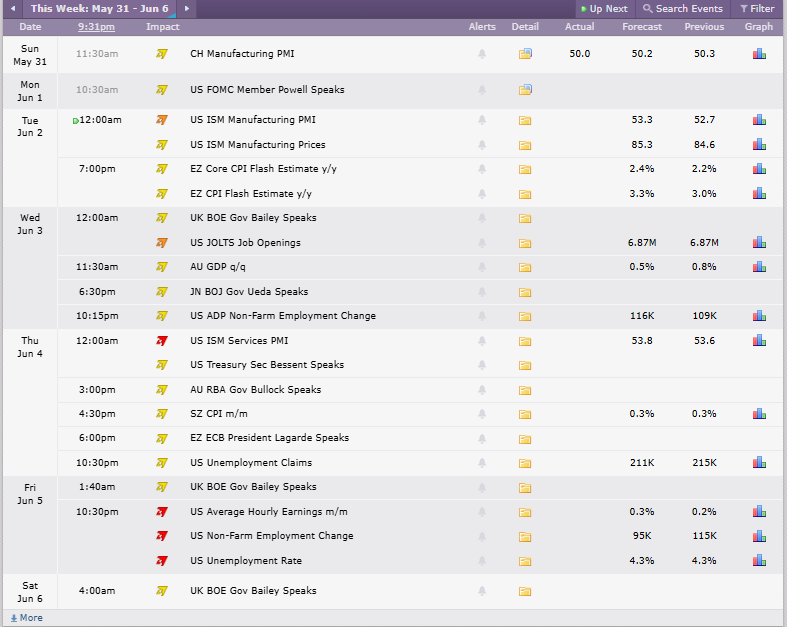Open detail folder for US FOMC Member Powell Speaks
This screenshot has height=627, width=787.
(525, 89)
